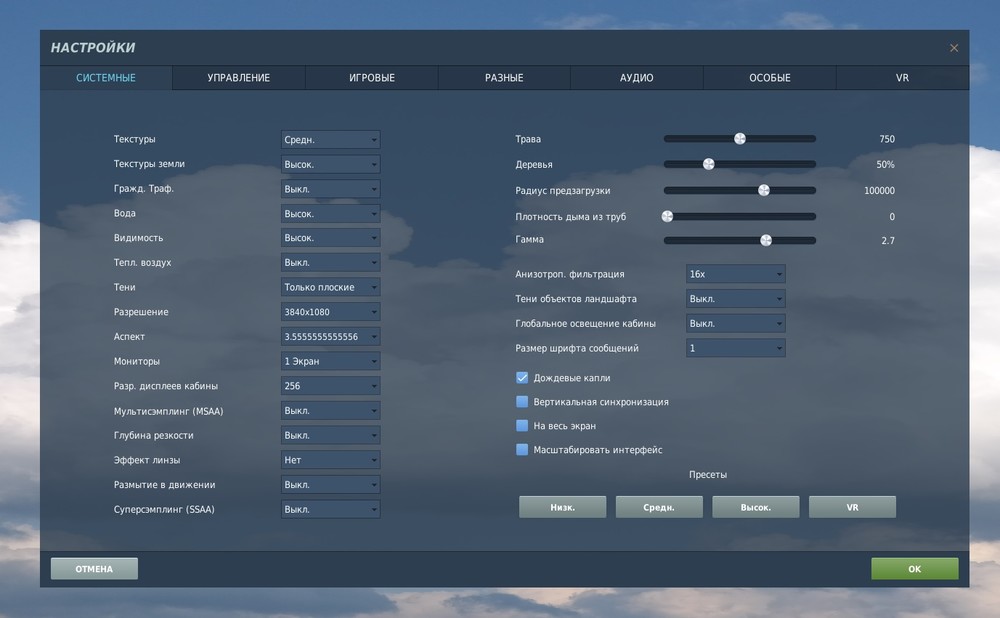Close the НАСТРОЙКИ window with X
The image size is (1000, 618).
coord(953,48)
